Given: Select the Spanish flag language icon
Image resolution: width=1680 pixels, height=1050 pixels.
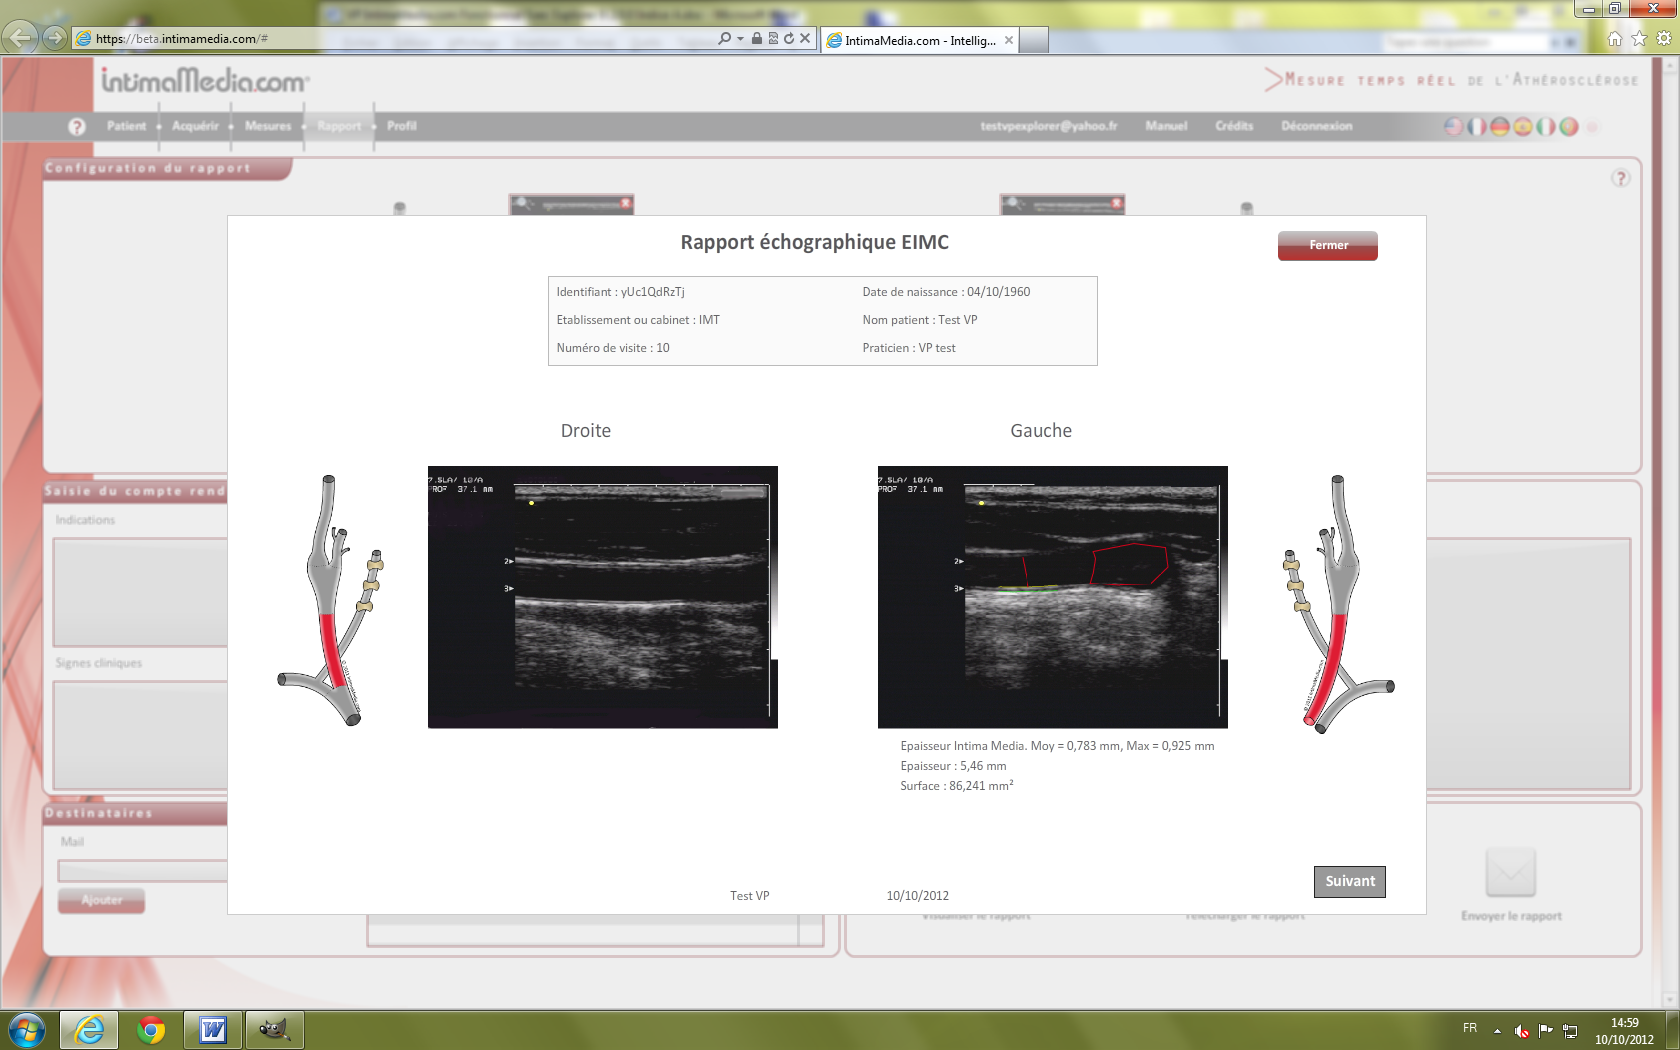Looking at the screenshot, I should (x=1522, y=127).
